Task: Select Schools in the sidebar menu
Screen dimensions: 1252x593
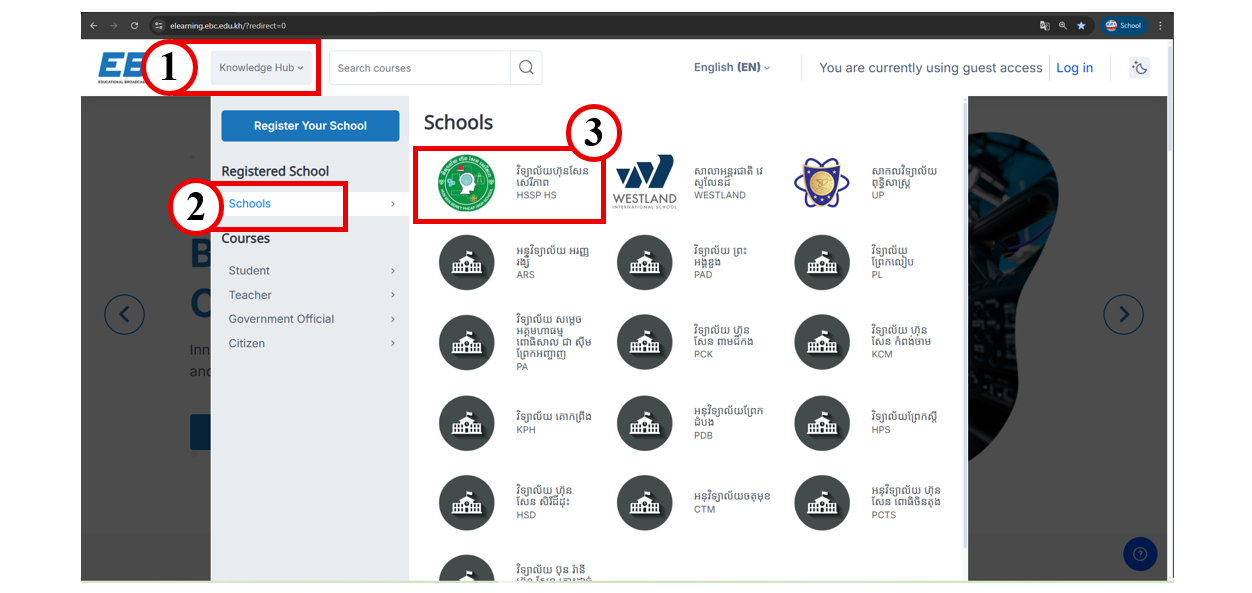Action: click(250, 204)
